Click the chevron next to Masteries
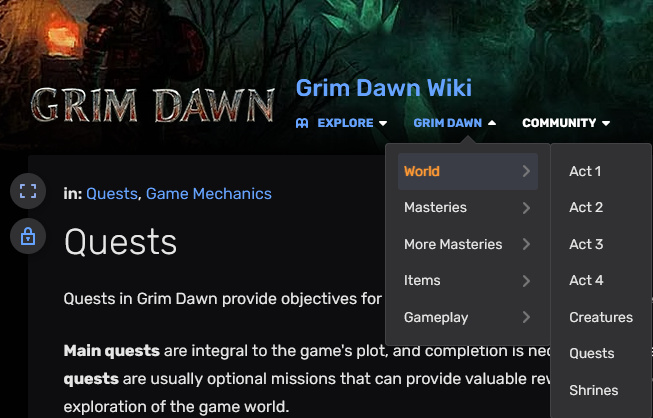 526,207
